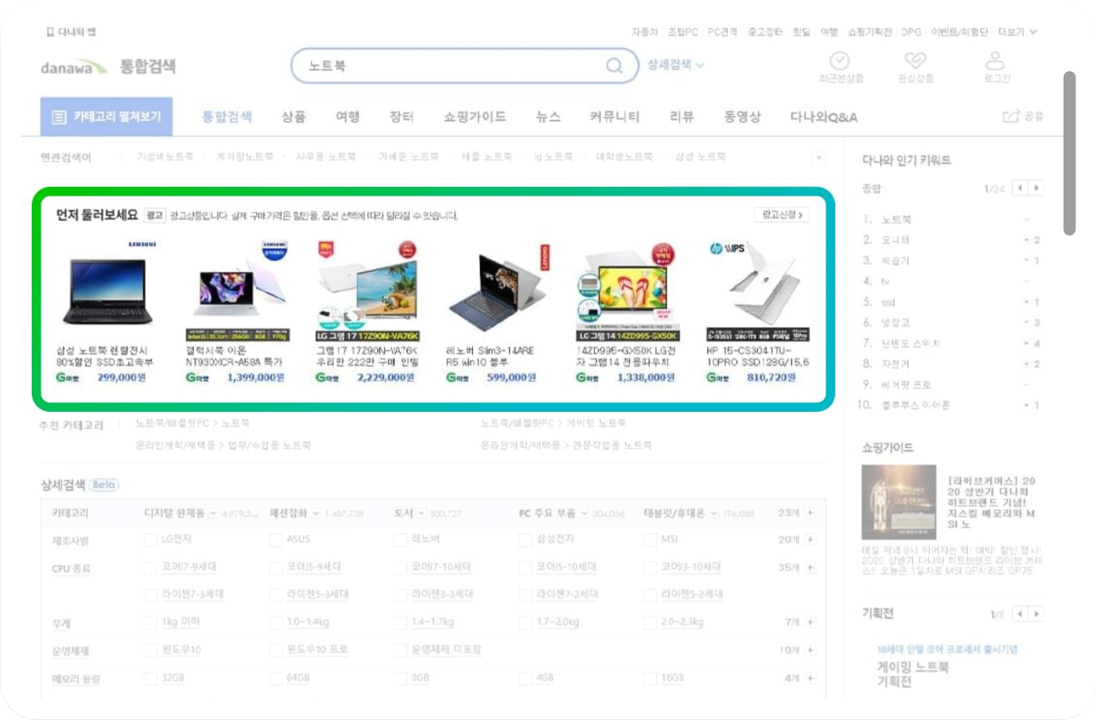Select the MSI checkbox
Image resolution: width=1096 pixels, height=720 pixels.
click(x=650, y=540)
